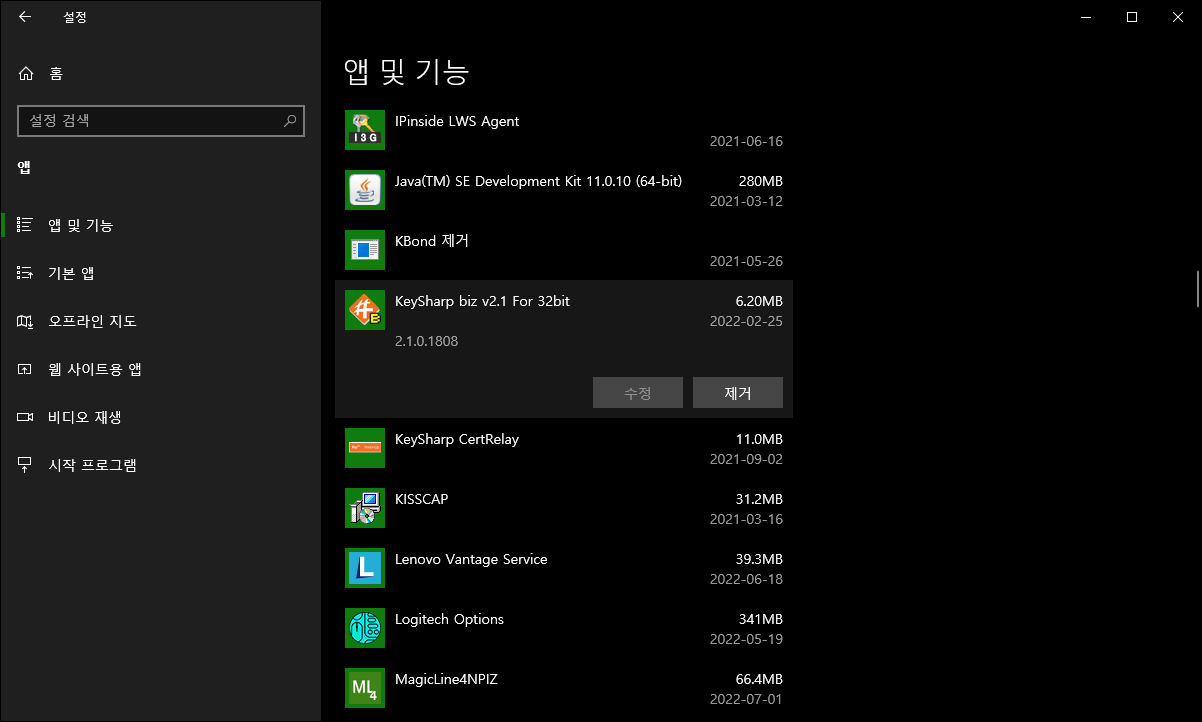
Task: Click the KBond 제거 app icon
Action: point(365,250)
